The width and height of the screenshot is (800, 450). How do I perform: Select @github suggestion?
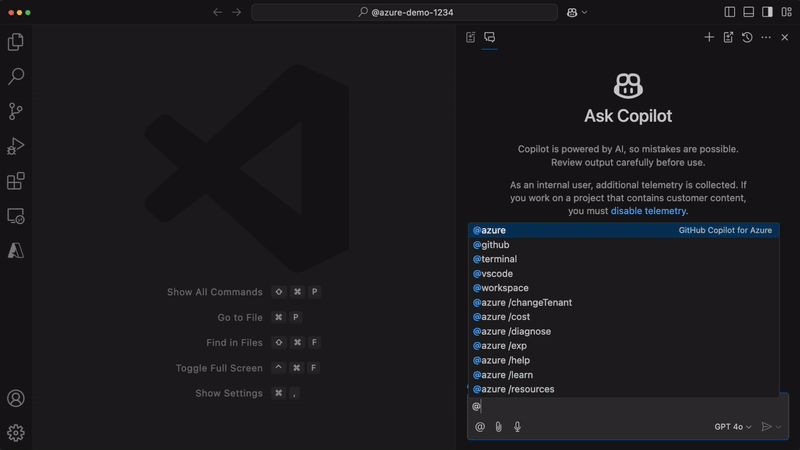click(623, 245)
